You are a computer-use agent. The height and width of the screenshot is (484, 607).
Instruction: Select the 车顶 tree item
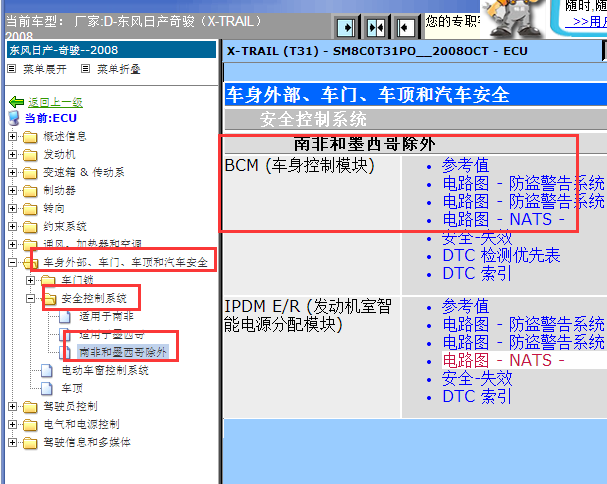tap(72, 388)
